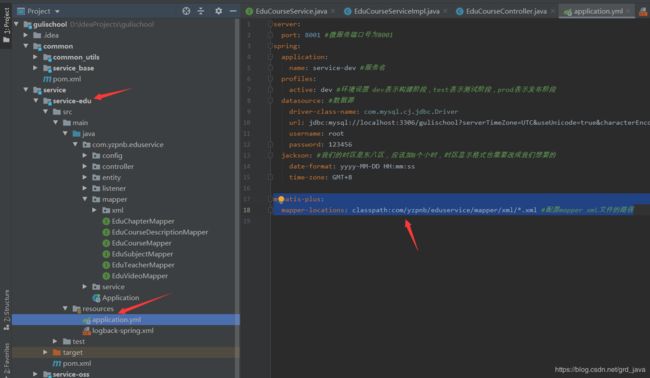Viewport: 650px width, 378px height.
Task: Click the mapper-locations classpath value
Action: click(444, 210)
